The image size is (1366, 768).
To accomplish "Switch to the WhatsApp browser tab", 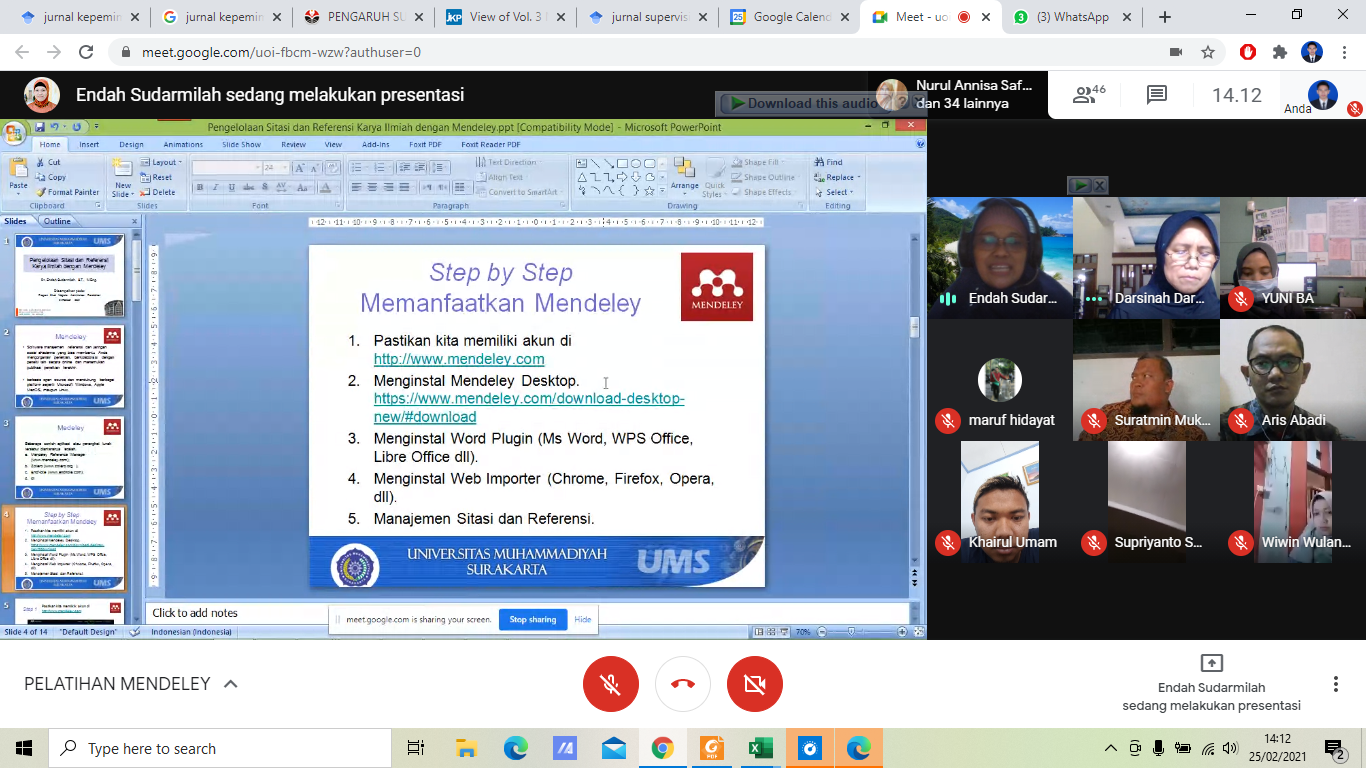I will [x=1073, y=17].
